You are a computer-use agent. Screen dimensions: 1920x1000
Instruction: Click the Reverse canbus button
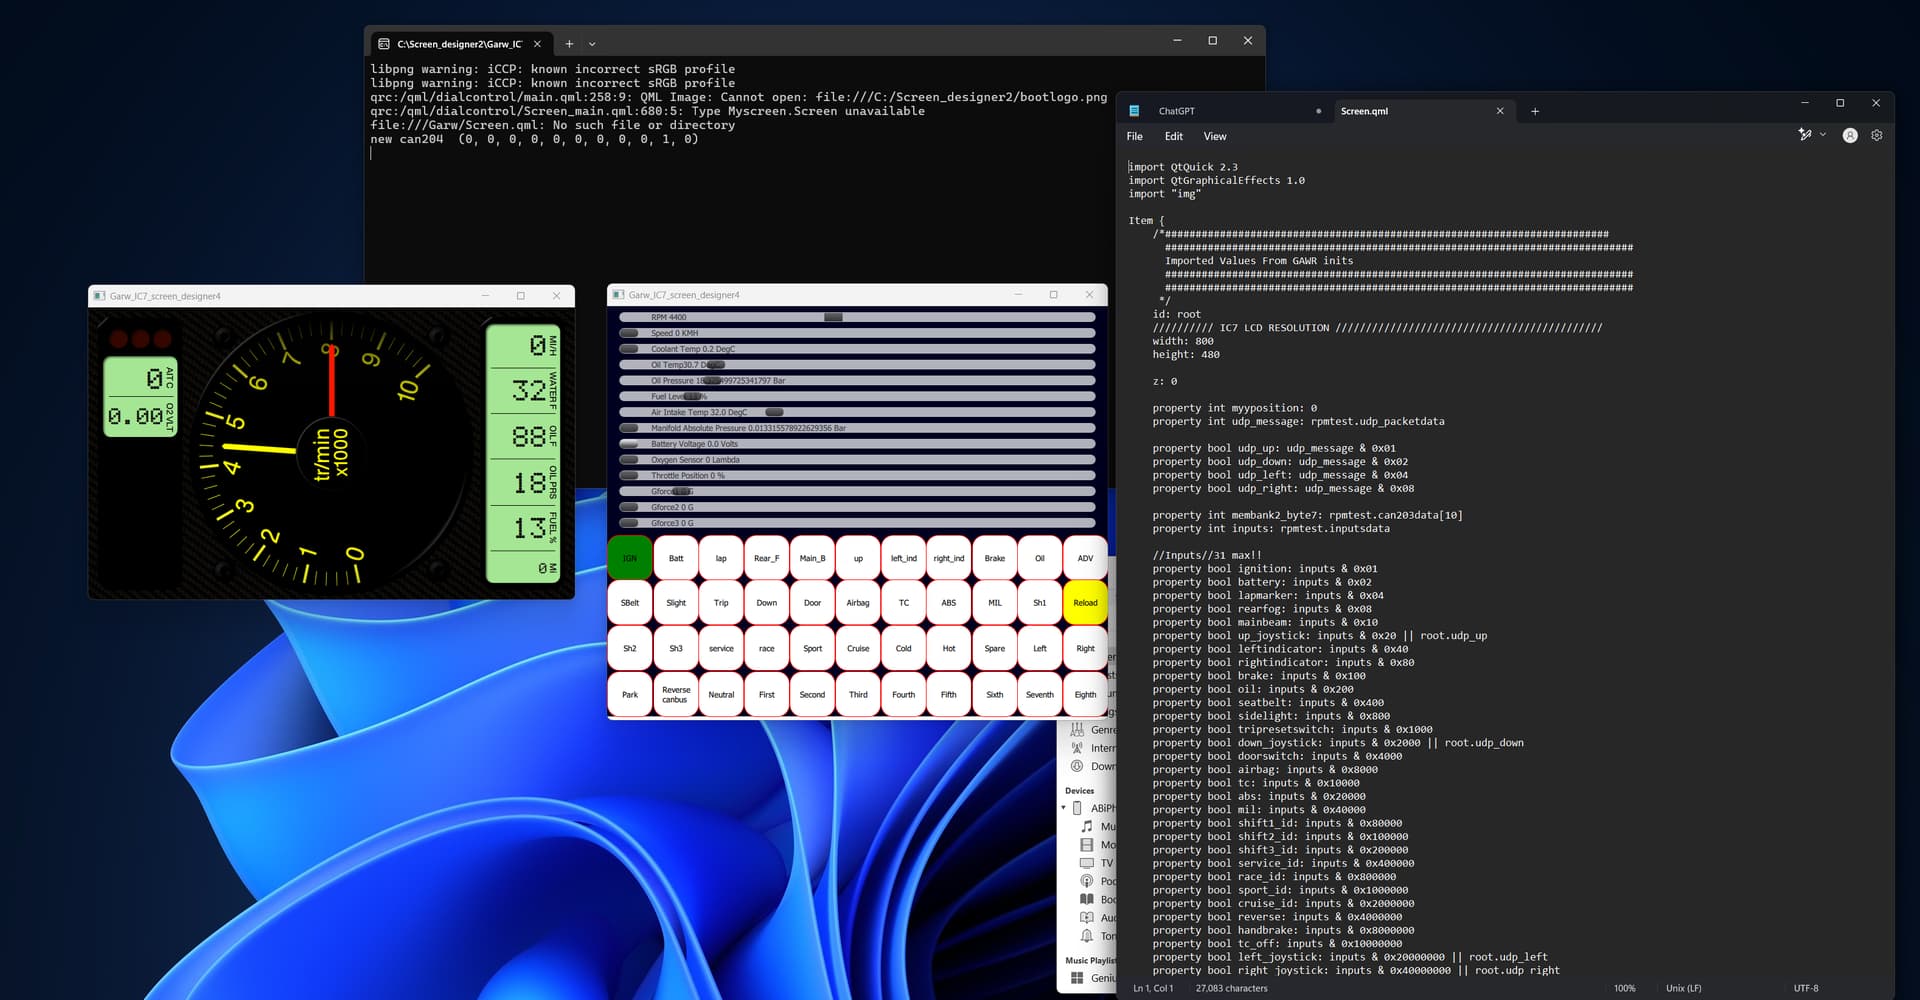click(676, 694)
